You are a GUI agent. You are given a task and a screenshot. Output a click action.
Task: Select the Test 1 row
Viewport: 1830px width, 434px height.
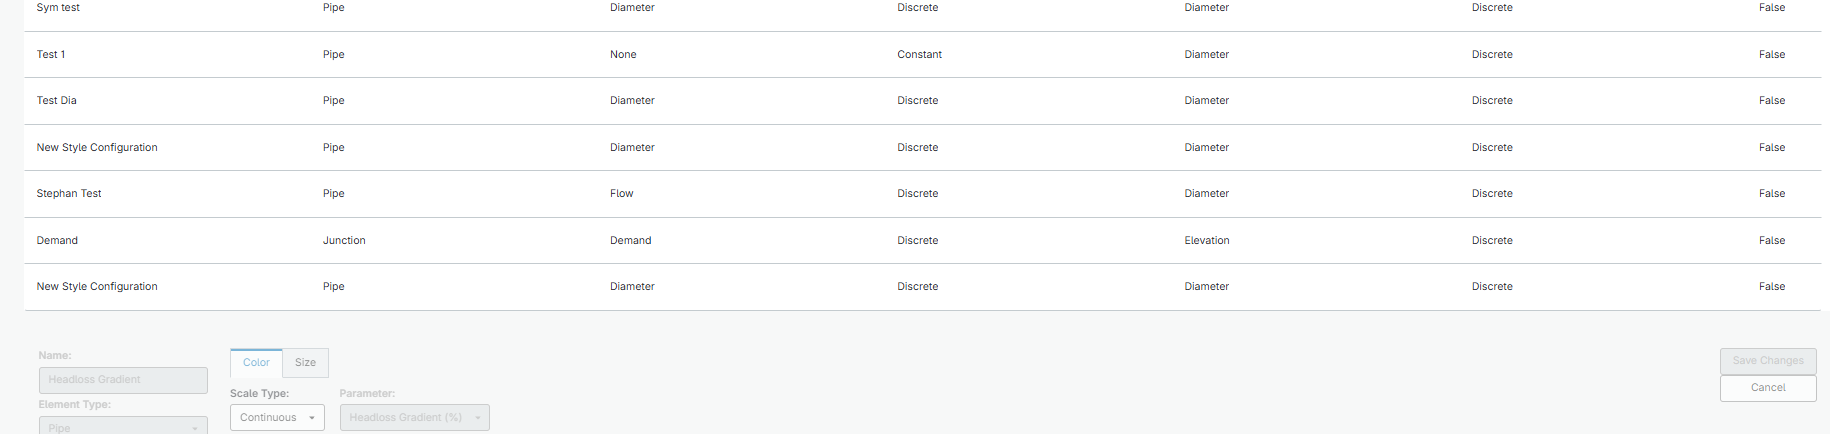[51, 55]
